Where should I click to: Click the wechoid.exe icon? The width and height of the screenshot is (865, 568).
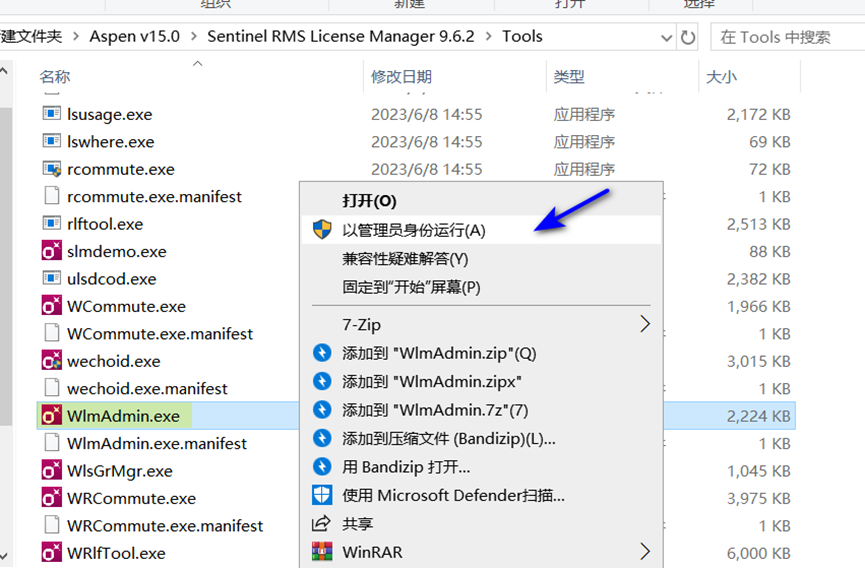tap(52, 361)
